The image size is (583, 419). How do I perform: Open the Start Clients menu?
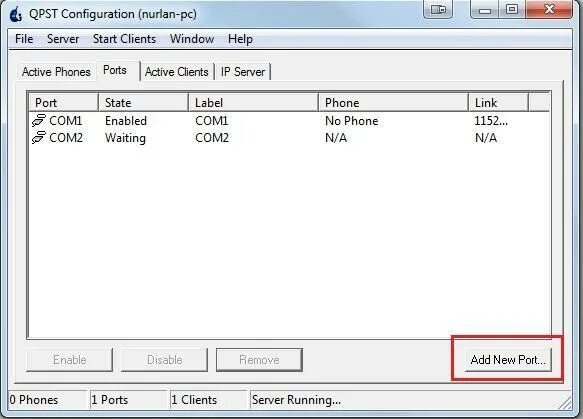(124, 39)
